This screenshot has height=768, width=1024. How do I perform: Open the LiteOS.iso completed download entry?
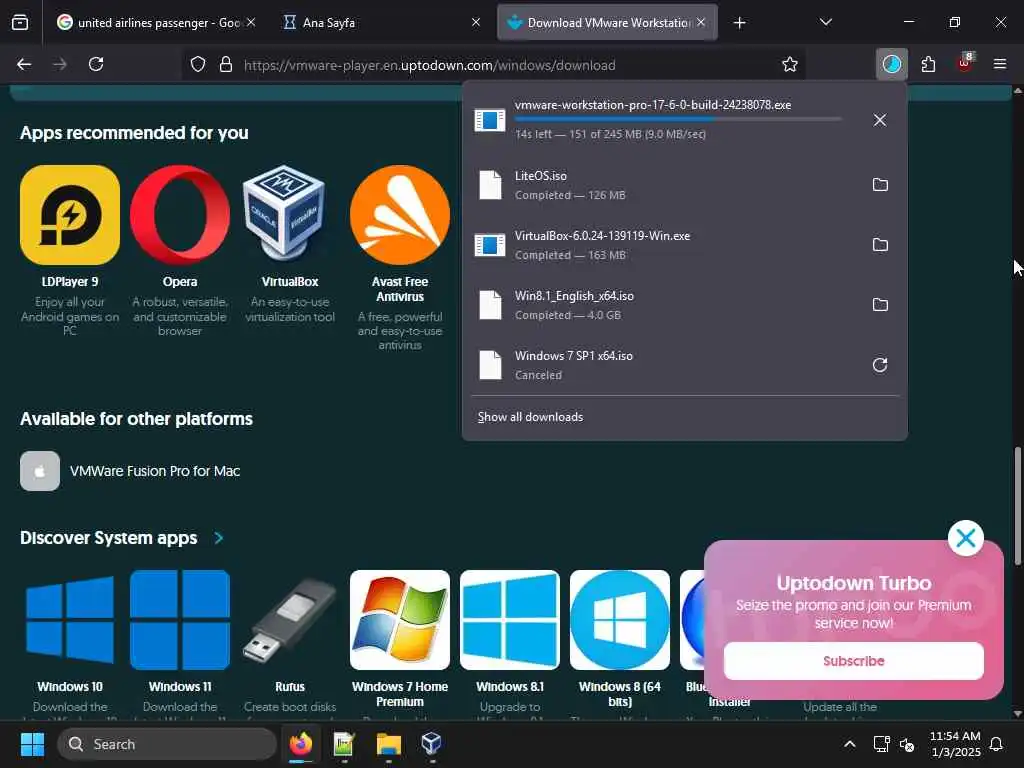click(x=684, y=185)
